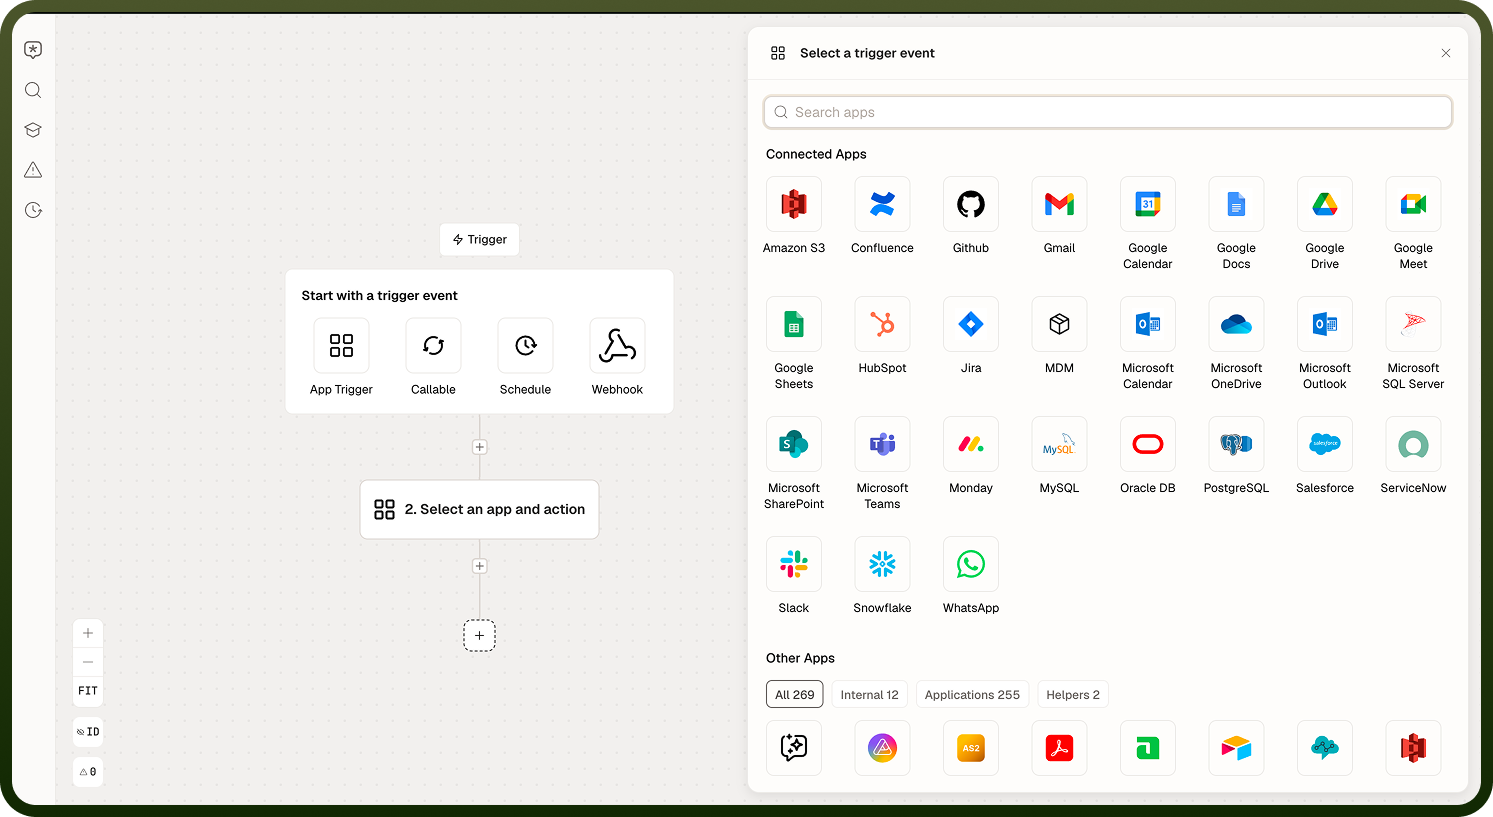Click the starred chat icon in sidebar

(33, 50)
